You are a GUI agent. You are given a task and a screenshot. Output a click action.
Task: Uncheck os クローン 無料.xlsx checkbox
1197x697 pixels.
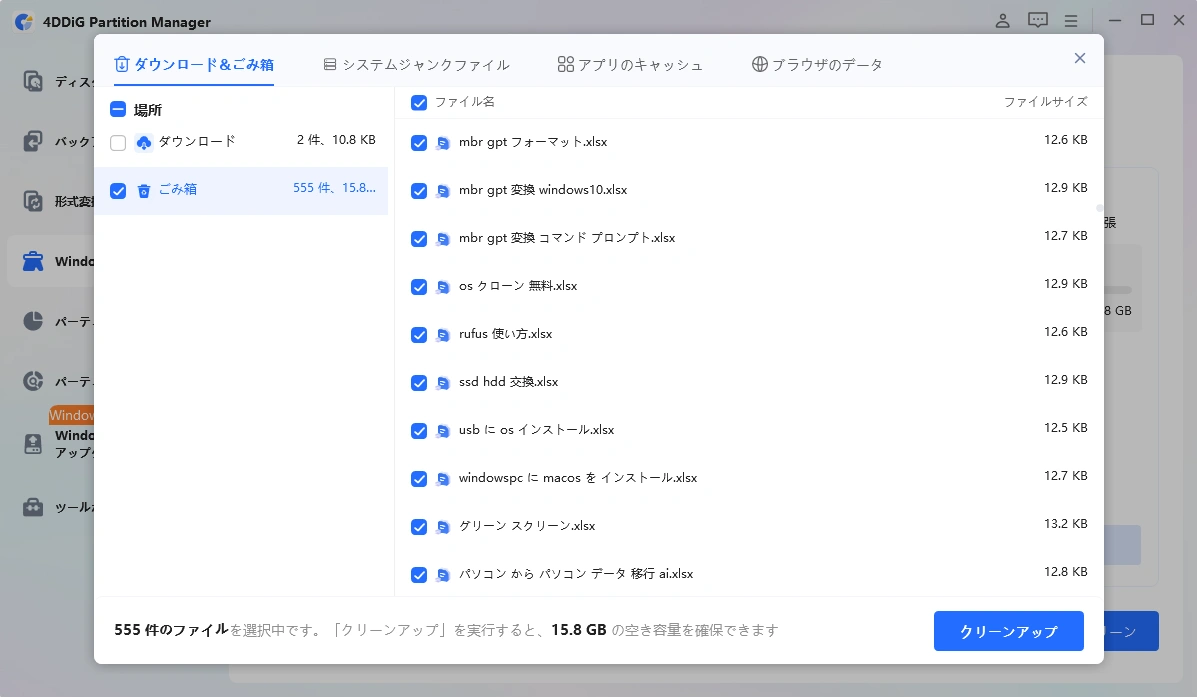tap(418, 287)
